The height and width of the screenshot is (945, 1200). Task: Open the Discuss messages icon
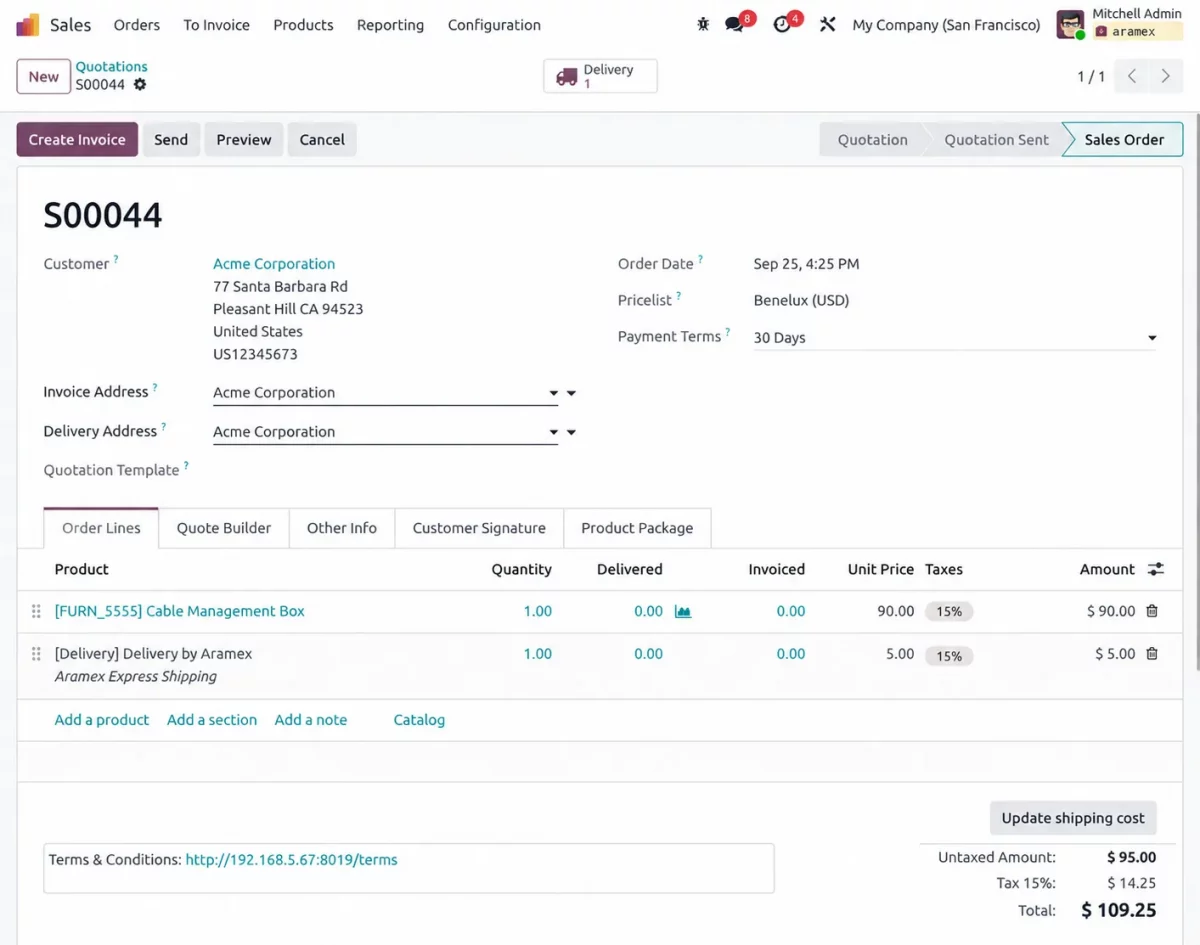point(735,25)
